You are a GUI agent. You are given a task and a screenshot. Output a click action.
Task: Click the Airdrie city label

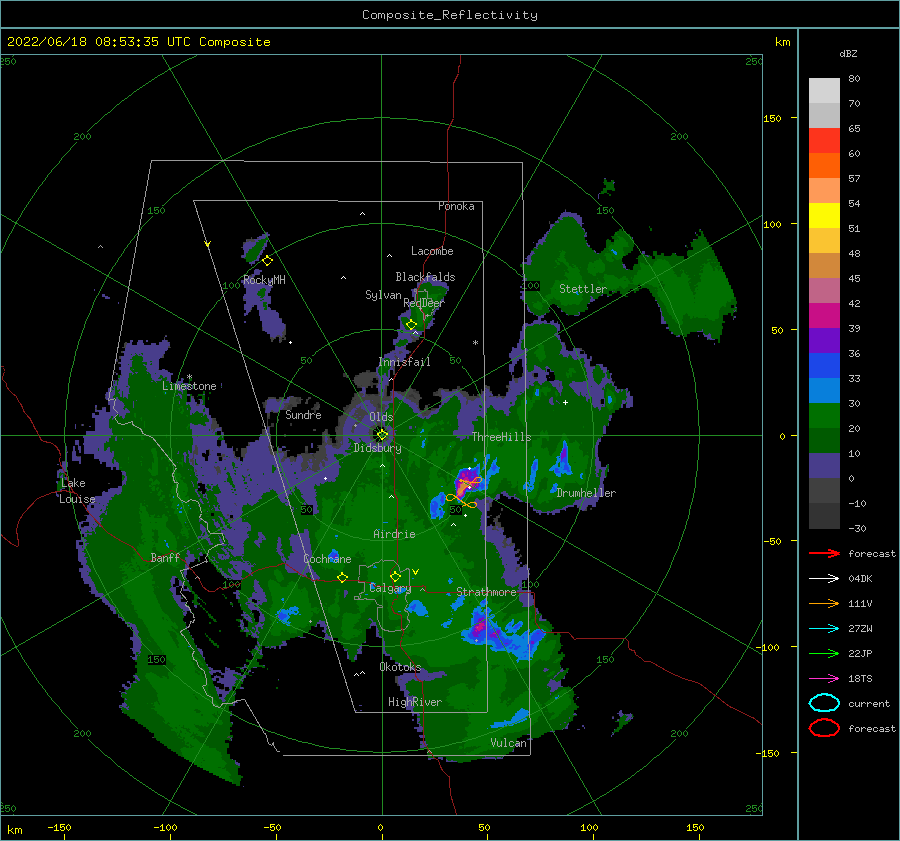click(x=394, y=534)
